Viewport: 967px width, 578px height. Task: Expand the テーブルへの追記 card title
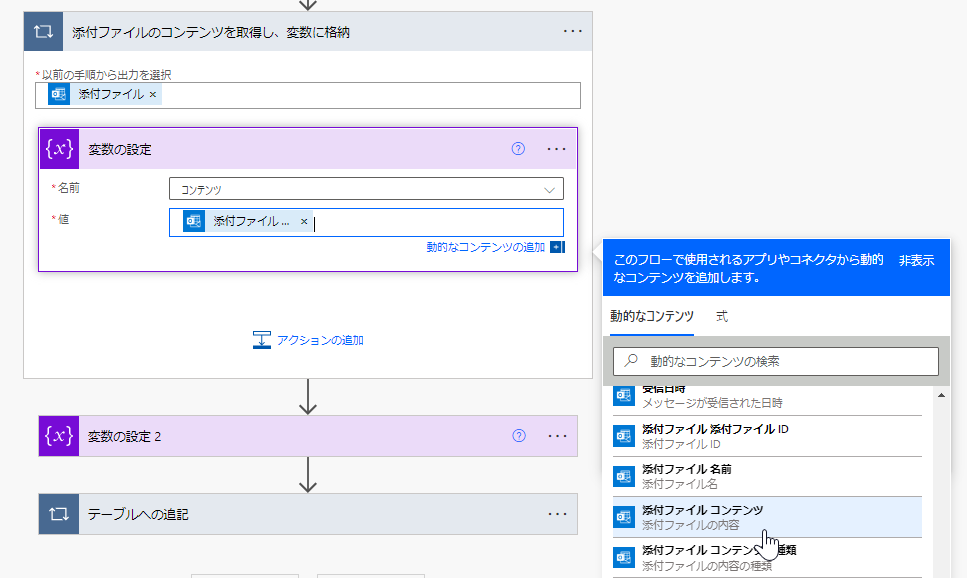(x=138, y=514)
